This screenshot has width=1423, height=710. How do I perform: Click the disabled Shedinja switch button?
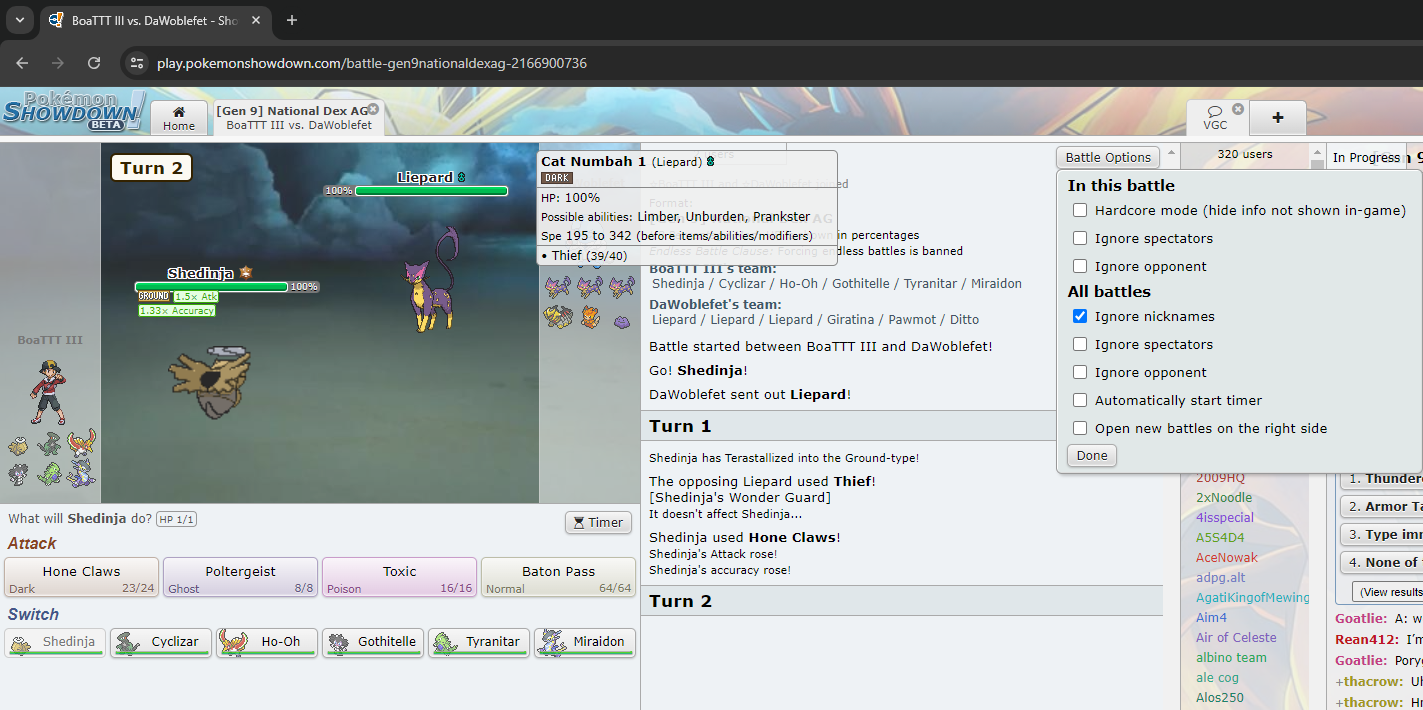pyautogui.click(x=55, y=642)
